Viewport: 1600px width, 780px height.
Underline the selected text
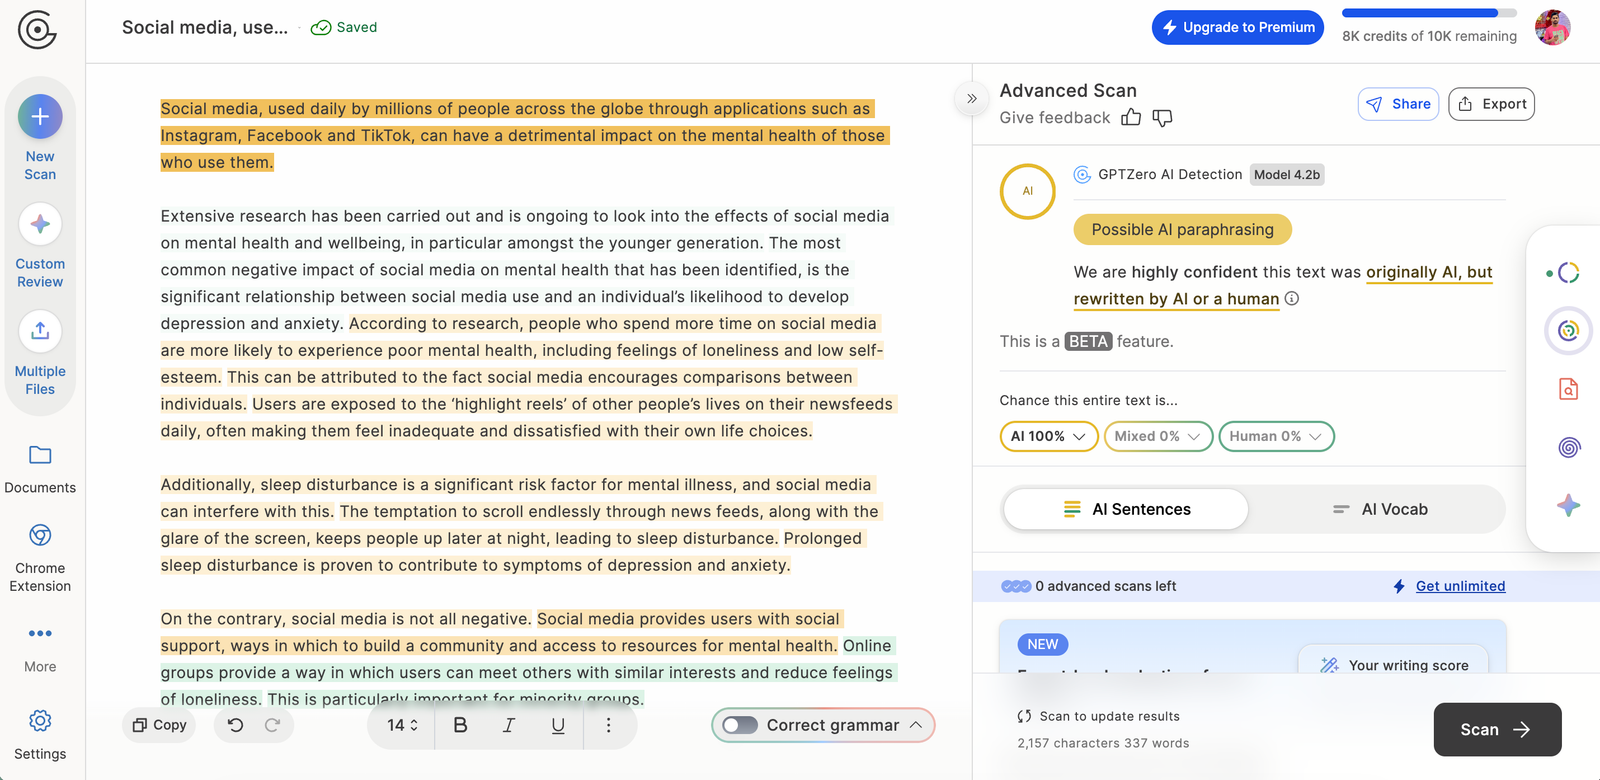(x=558, y=725)
